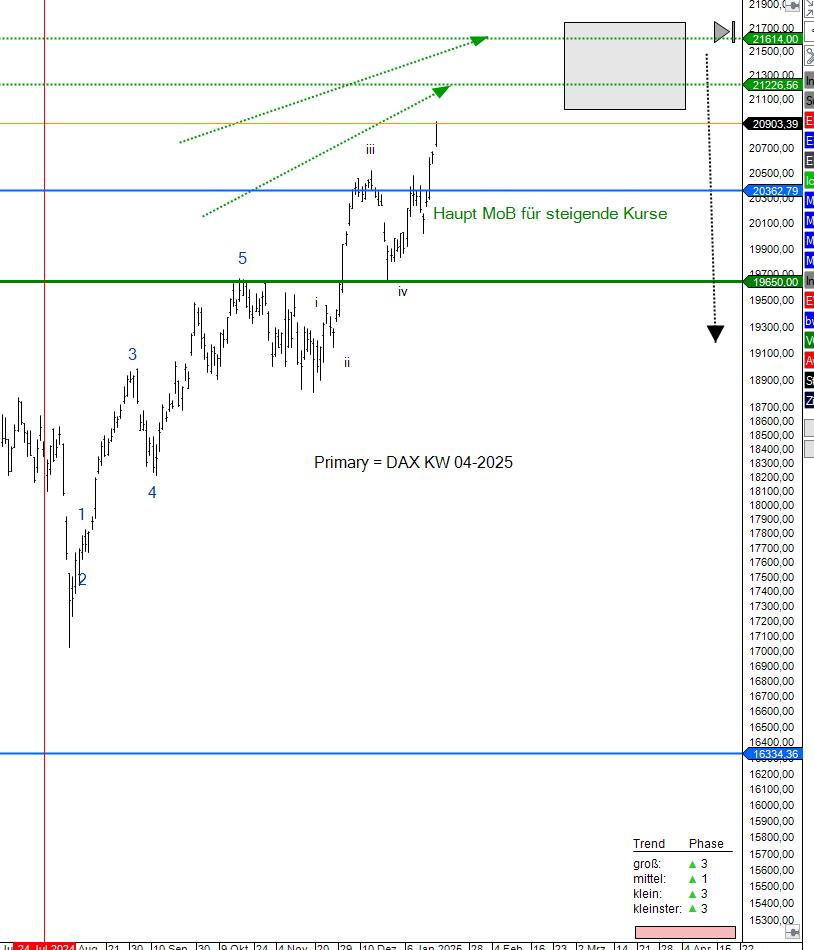The image size is (814, 950).
Task: Toggle the blue "E" button on the right toolbar
Action: [806, 138]
